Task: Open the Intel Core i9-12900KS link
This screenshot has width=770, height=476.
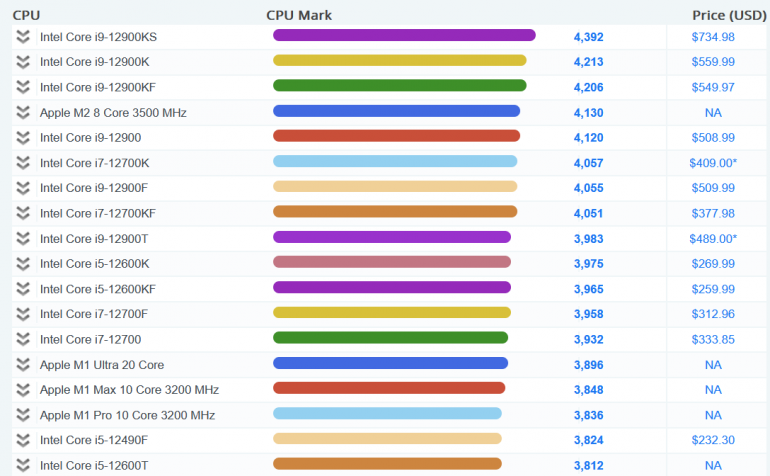Action: click(x=98, y=37)
